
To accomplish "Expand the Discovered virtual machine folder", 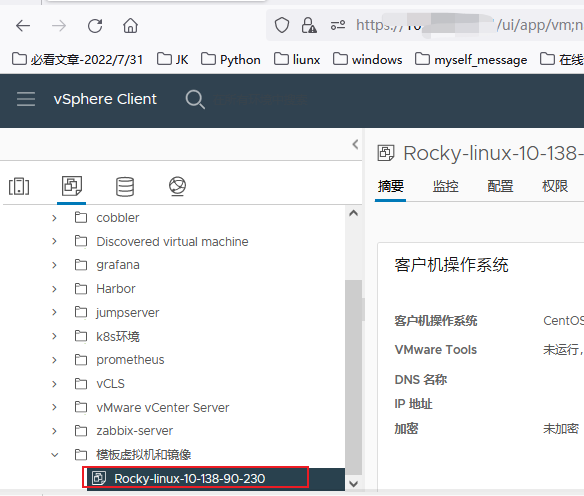I will [x=54, y=241].
